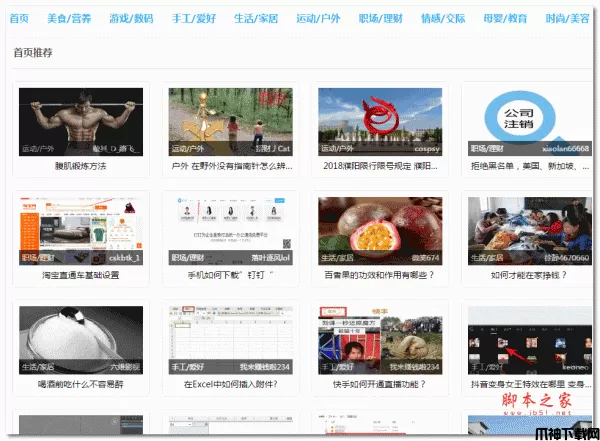The height and width of the screenshot is (441, 600).
Task: Click the title 如何才能在家挣钱
Action: 529,275
